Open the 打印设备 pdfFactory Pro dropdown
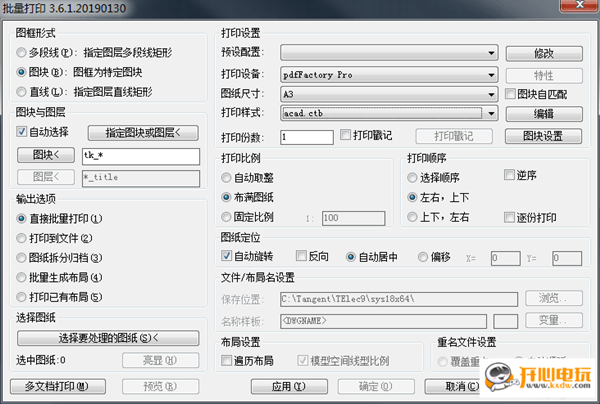 [389, 75]
